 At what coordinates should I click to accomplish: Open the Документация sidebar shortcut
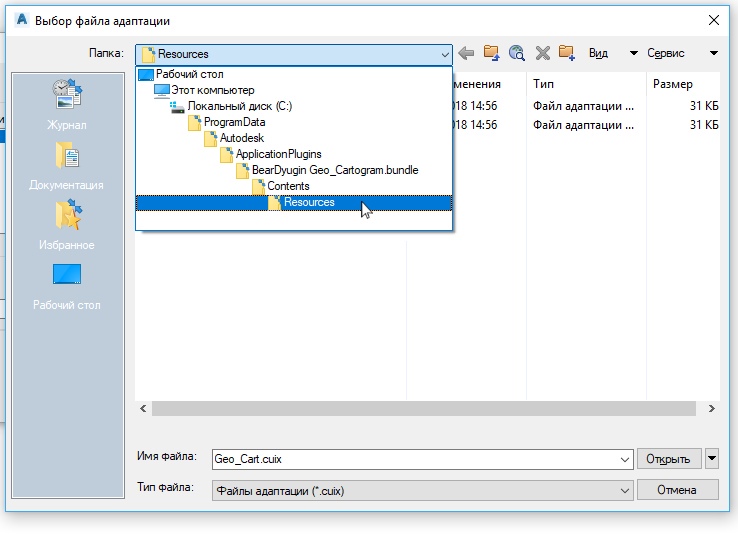tap(66, 166)
